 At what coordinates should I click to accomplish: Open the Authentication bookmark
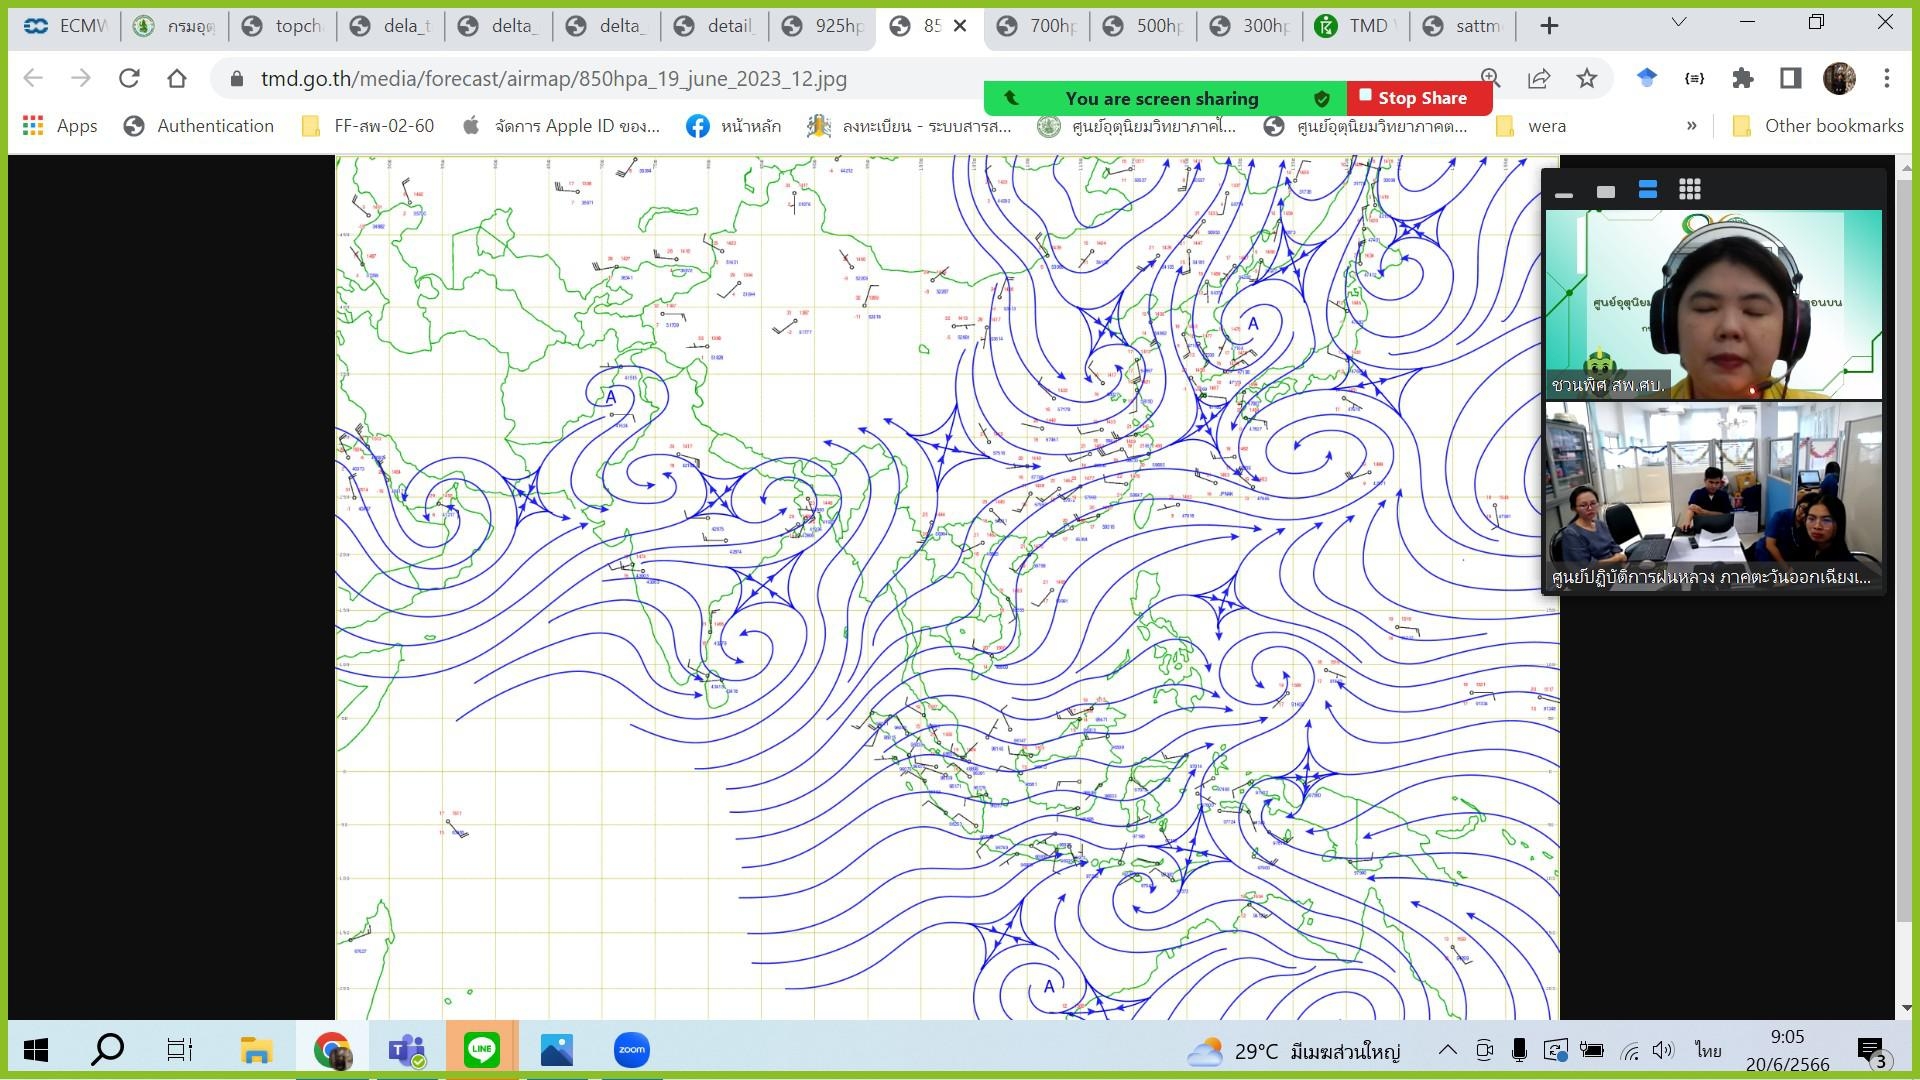click(x=199, y=126)
